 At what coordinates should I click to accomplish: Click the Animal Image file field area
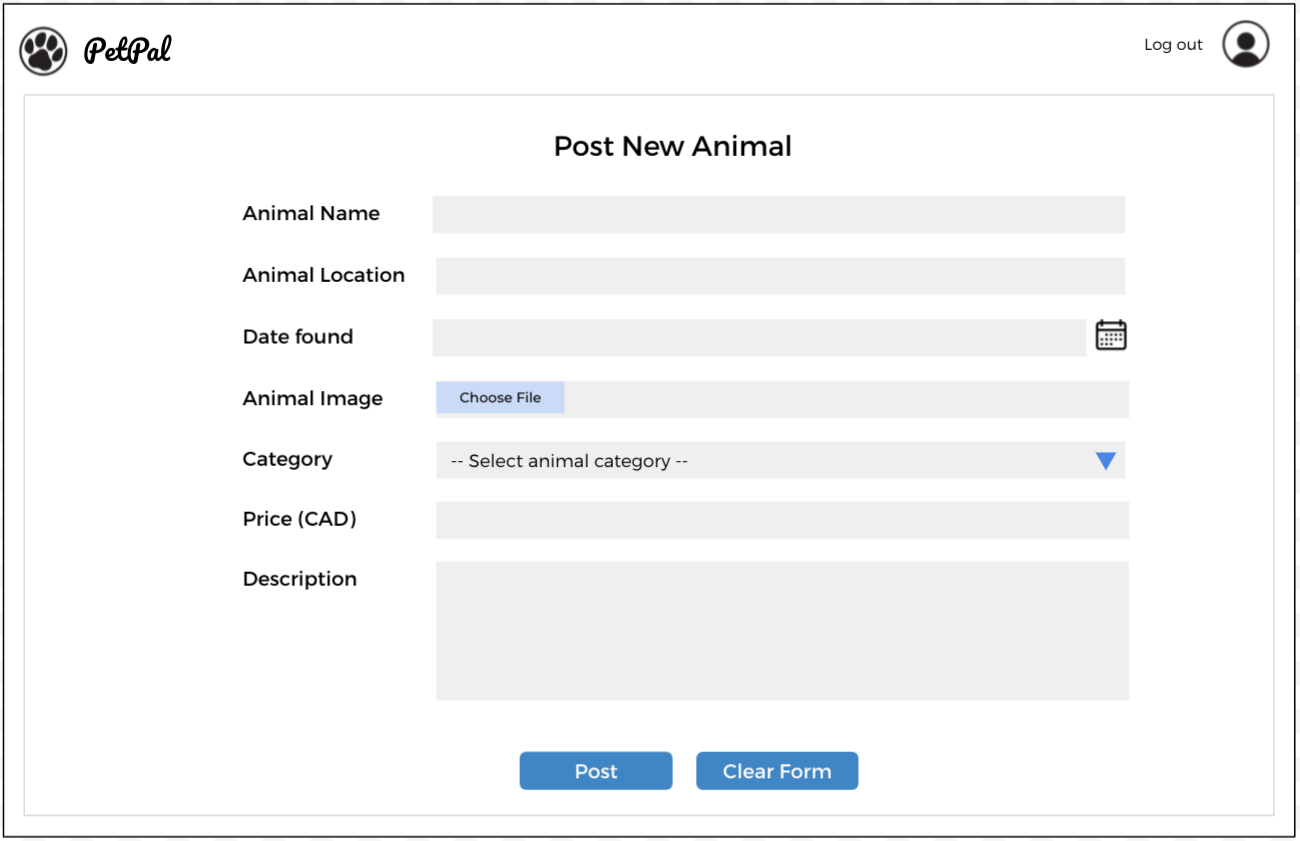782,399
